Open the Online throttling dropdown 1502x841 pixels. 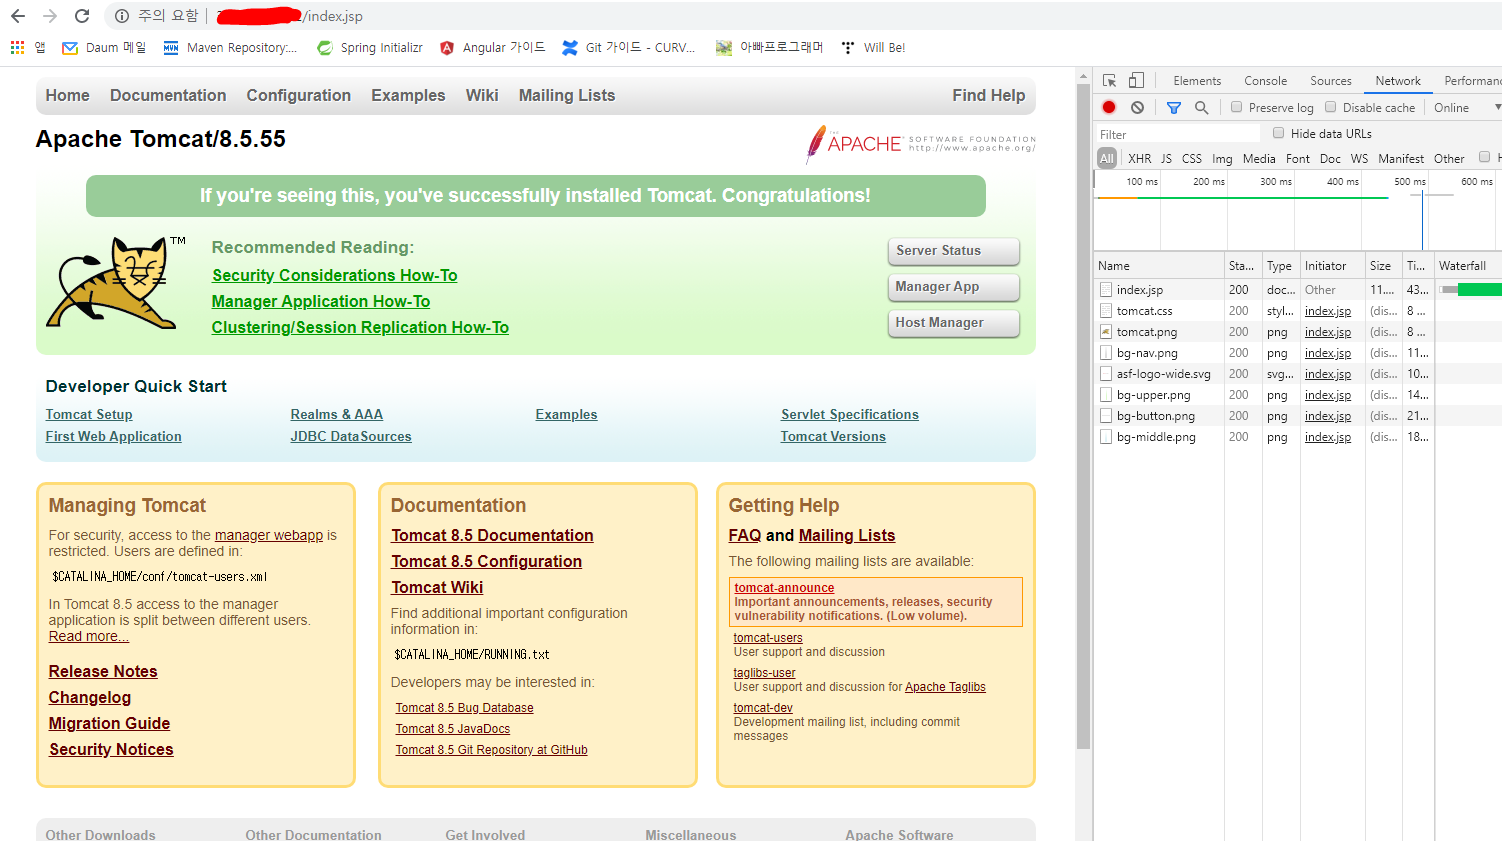coord(1466,107)
